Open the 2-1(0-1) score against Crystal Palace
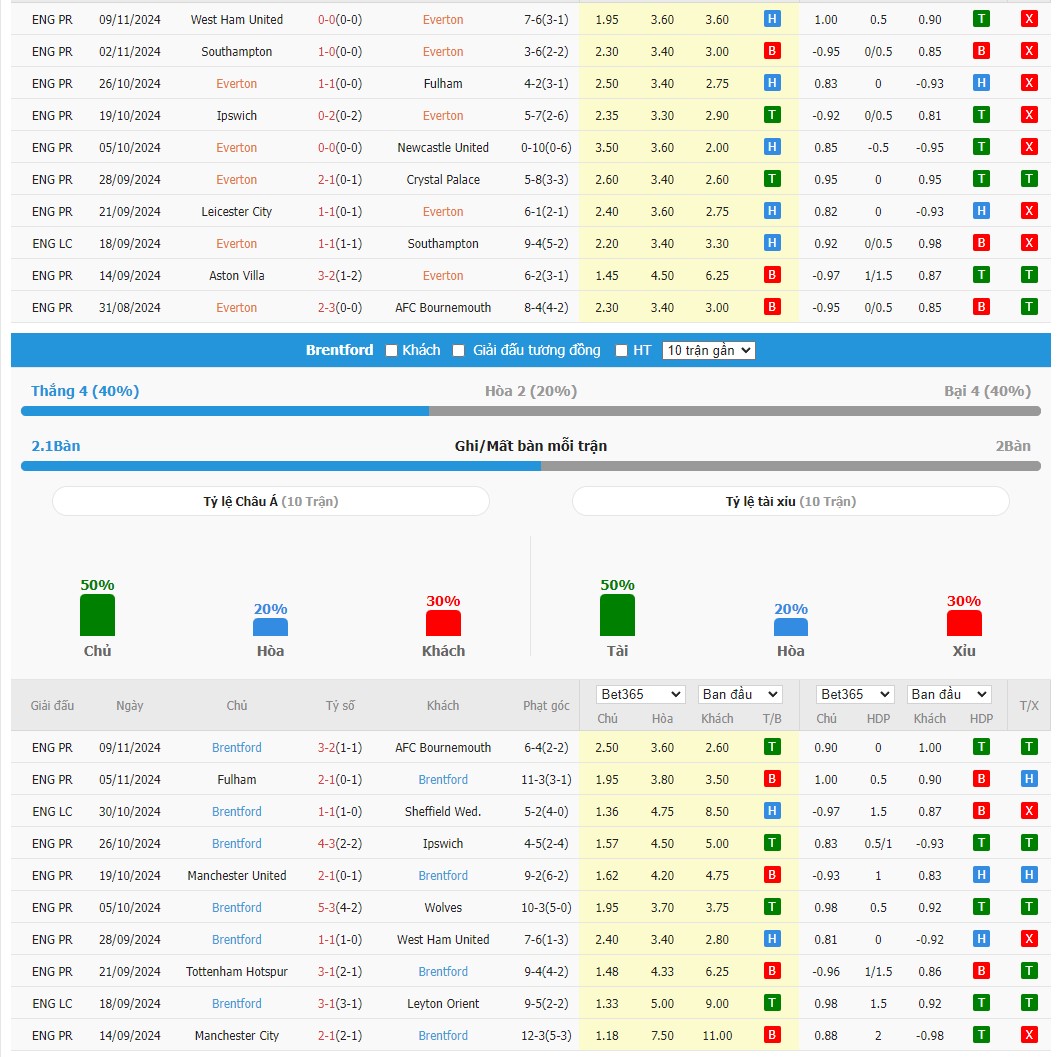 [x=340, y=180]
